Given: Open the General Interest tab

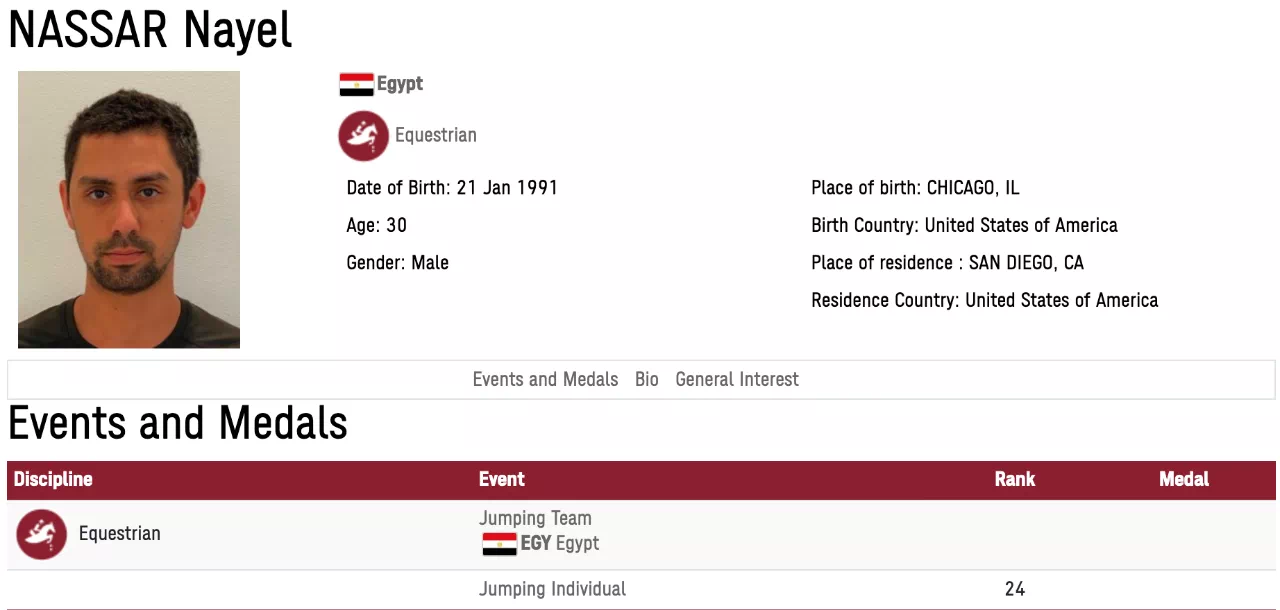Looking at the screenshot, I should [737, 380].
